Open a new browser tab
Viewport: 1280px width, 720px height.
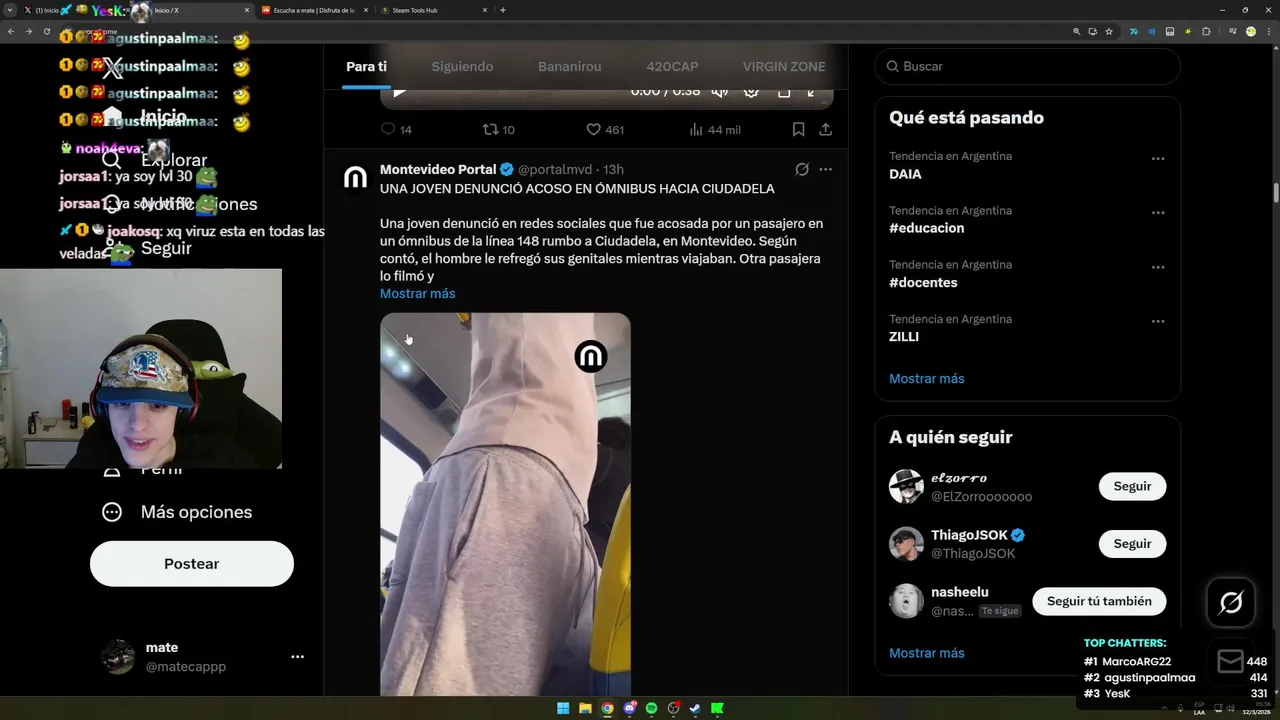point(502,10)
